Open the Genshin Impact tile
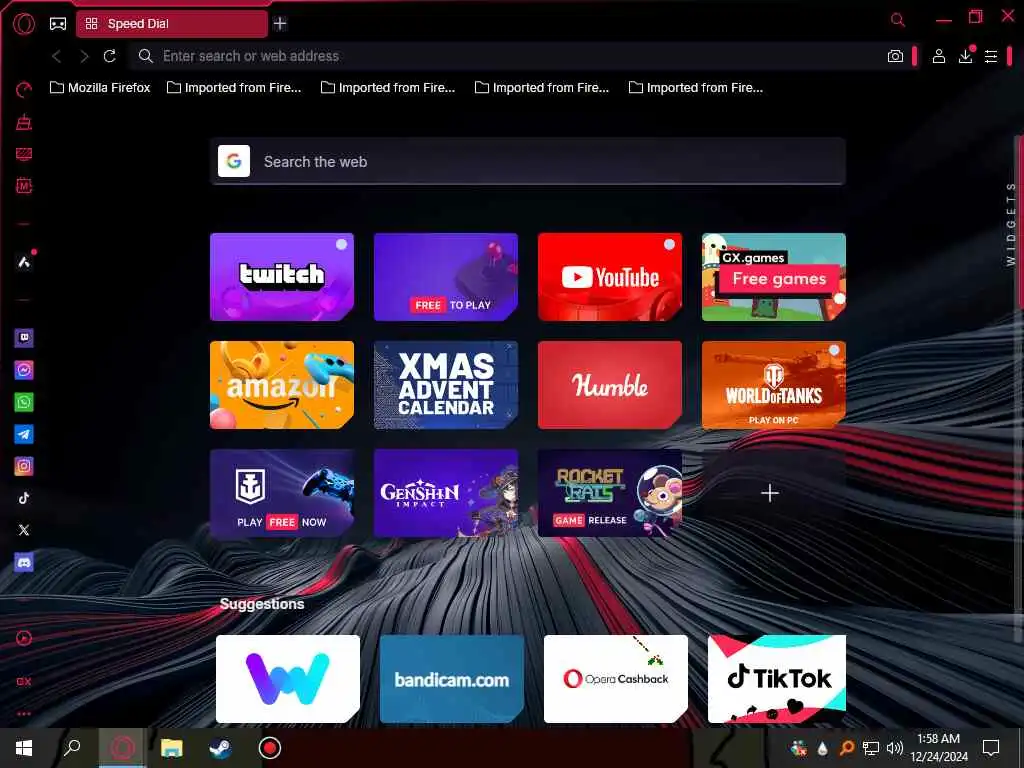Viewport: 1024px width, 768px height. click(x=445, y=493)
